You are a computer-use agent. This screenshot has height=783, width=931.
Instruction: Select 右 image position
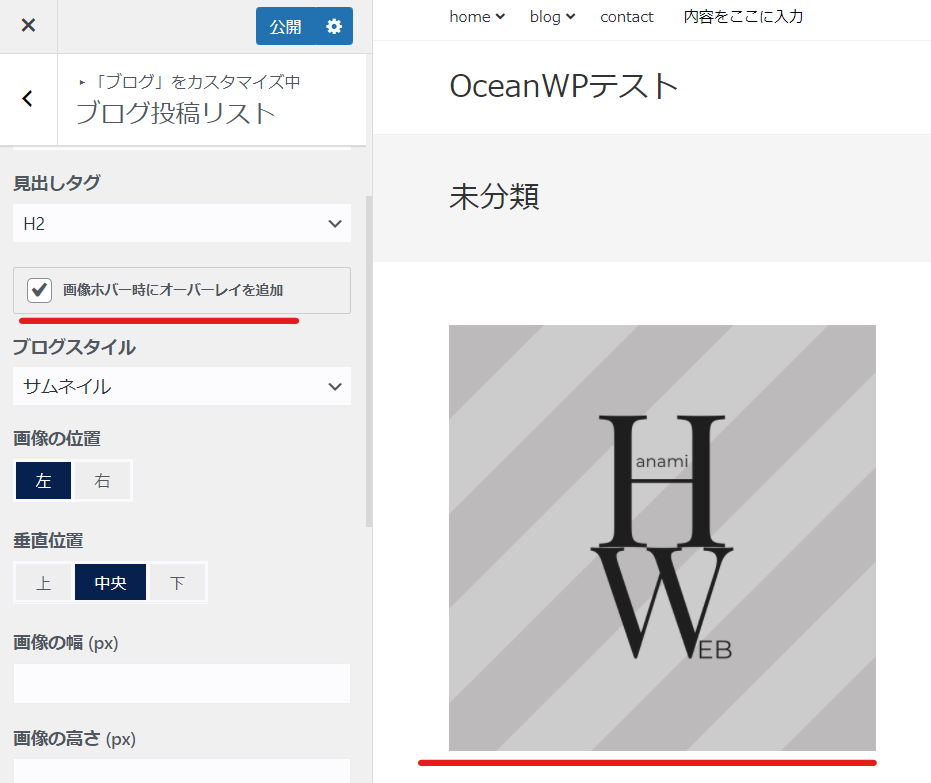click(102, 480)
